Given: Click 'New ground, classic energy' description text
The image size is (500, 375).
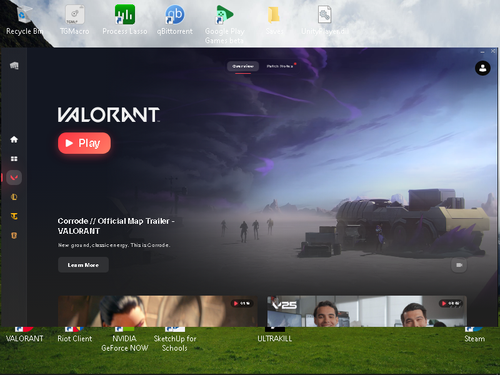Looking at the screenshot, I should coord(114,245).
